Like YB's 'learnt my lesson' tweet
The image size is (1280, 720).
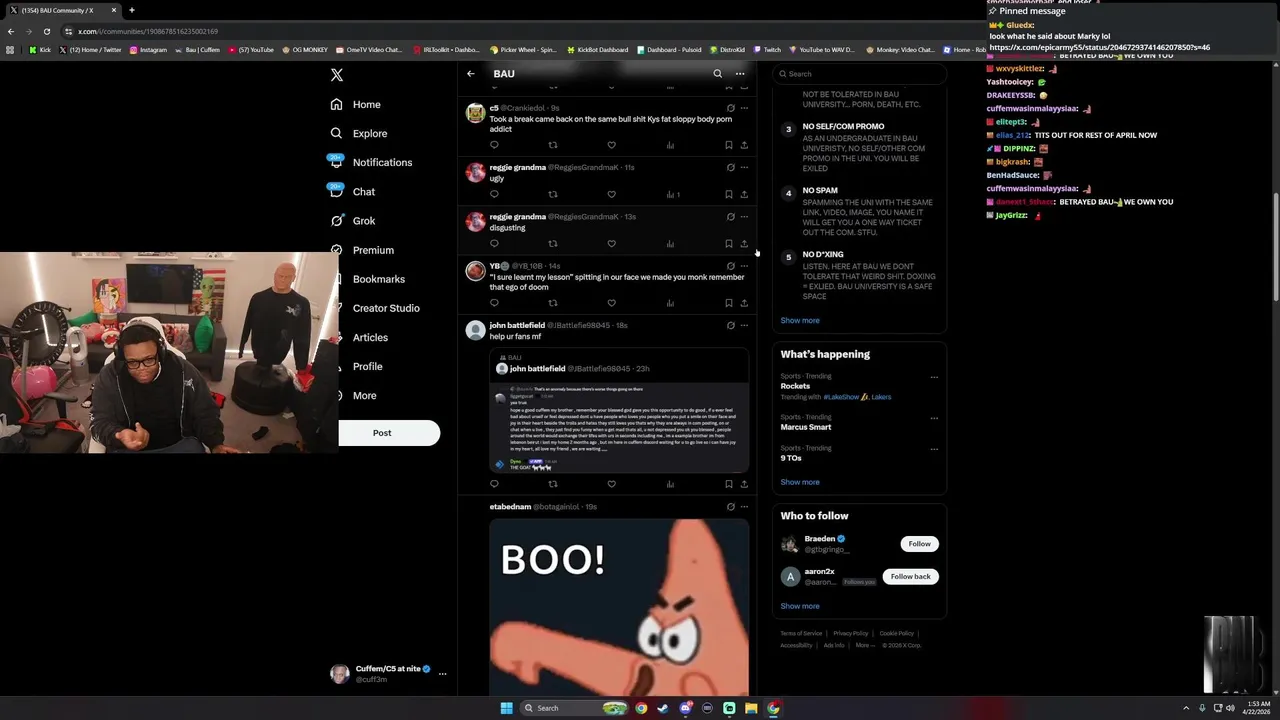click(x=611, y=303)
